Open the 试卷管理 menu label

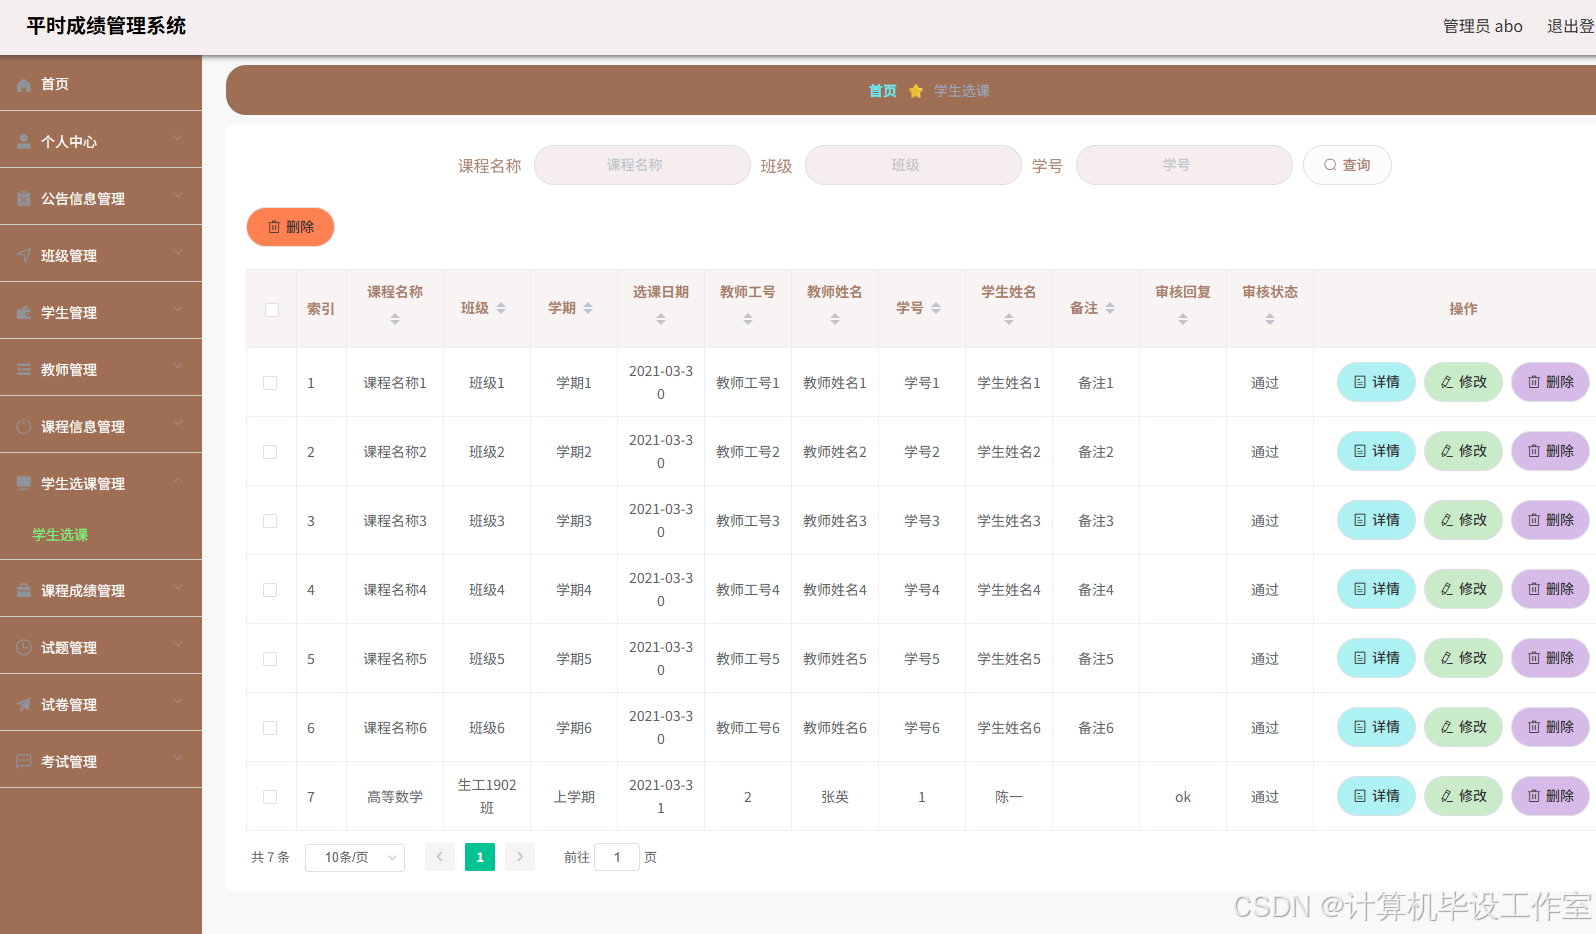(x=69, y=705)
